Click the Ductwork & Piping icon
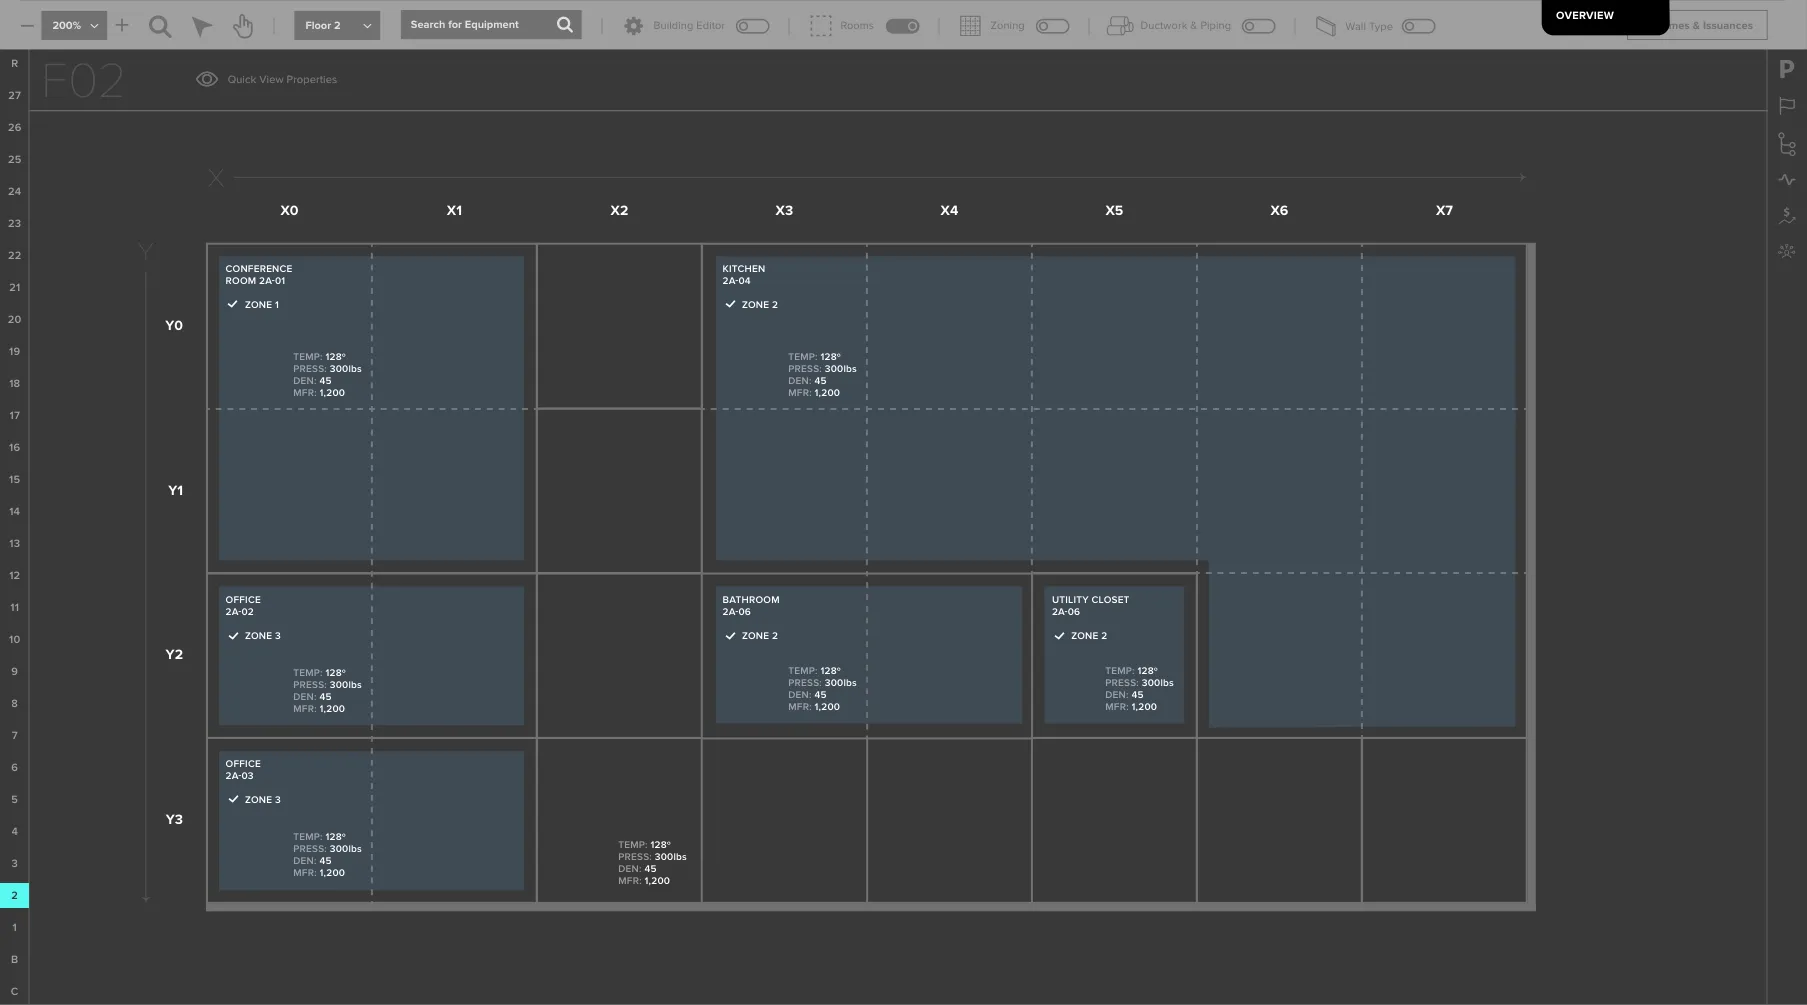 (x=1119, y=26)
